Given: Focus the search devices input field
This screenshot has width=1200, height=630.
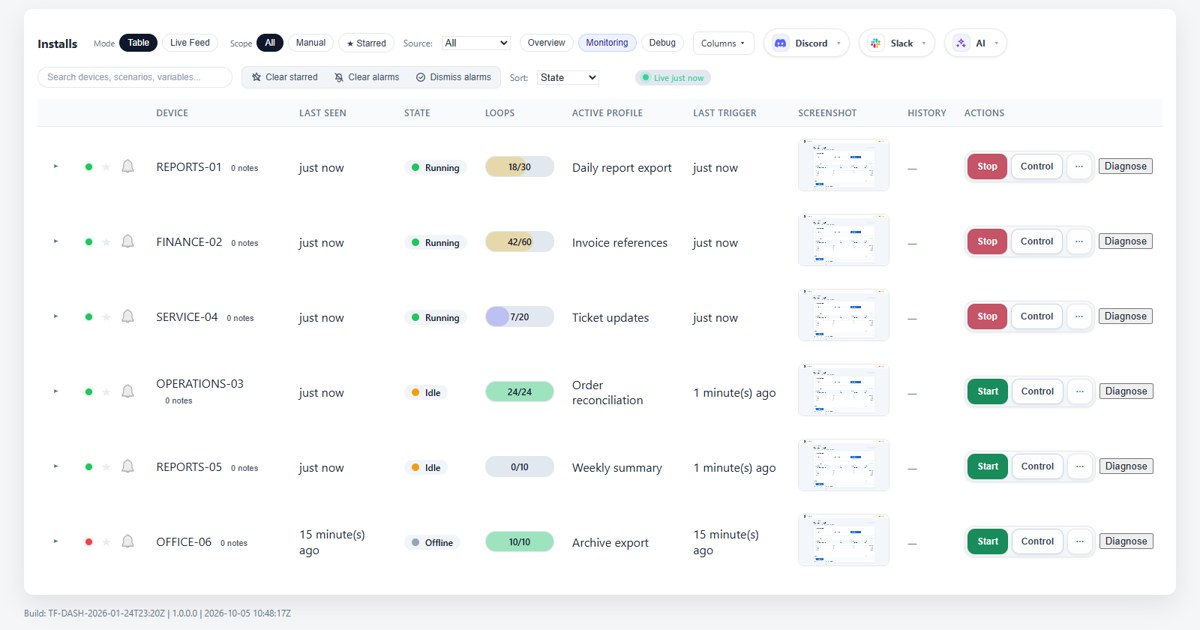Looking at the screenshot, I should (x=135, y=77).
